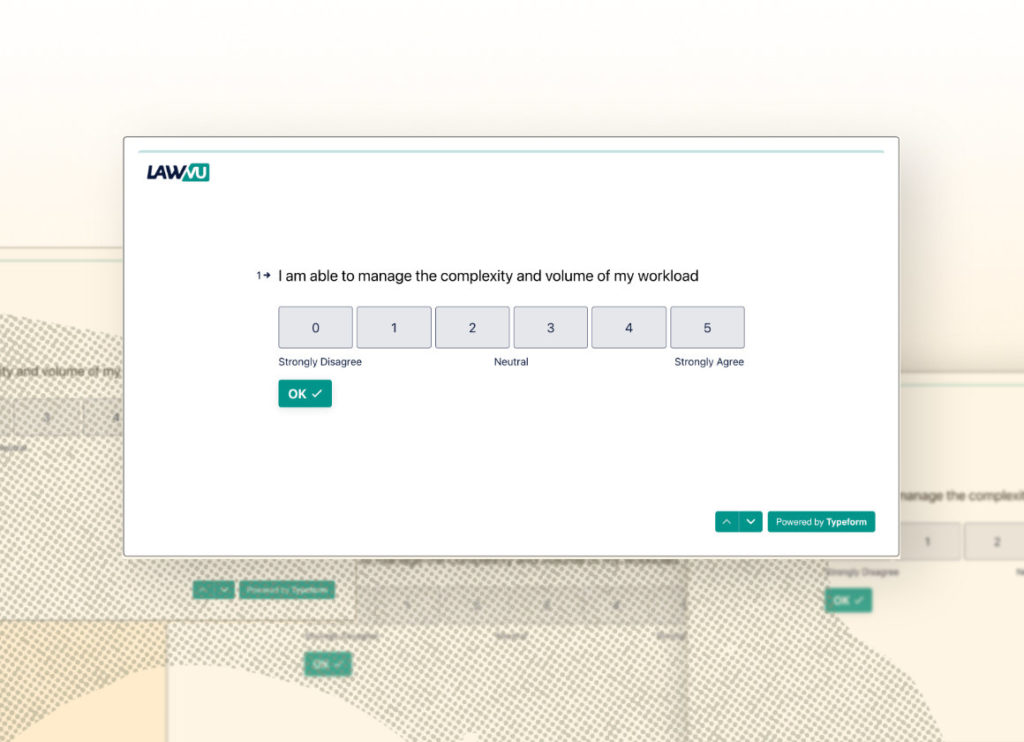Go to previous question with up chevron
This screenshot has width=1024, height=742.
coord(727,522)
